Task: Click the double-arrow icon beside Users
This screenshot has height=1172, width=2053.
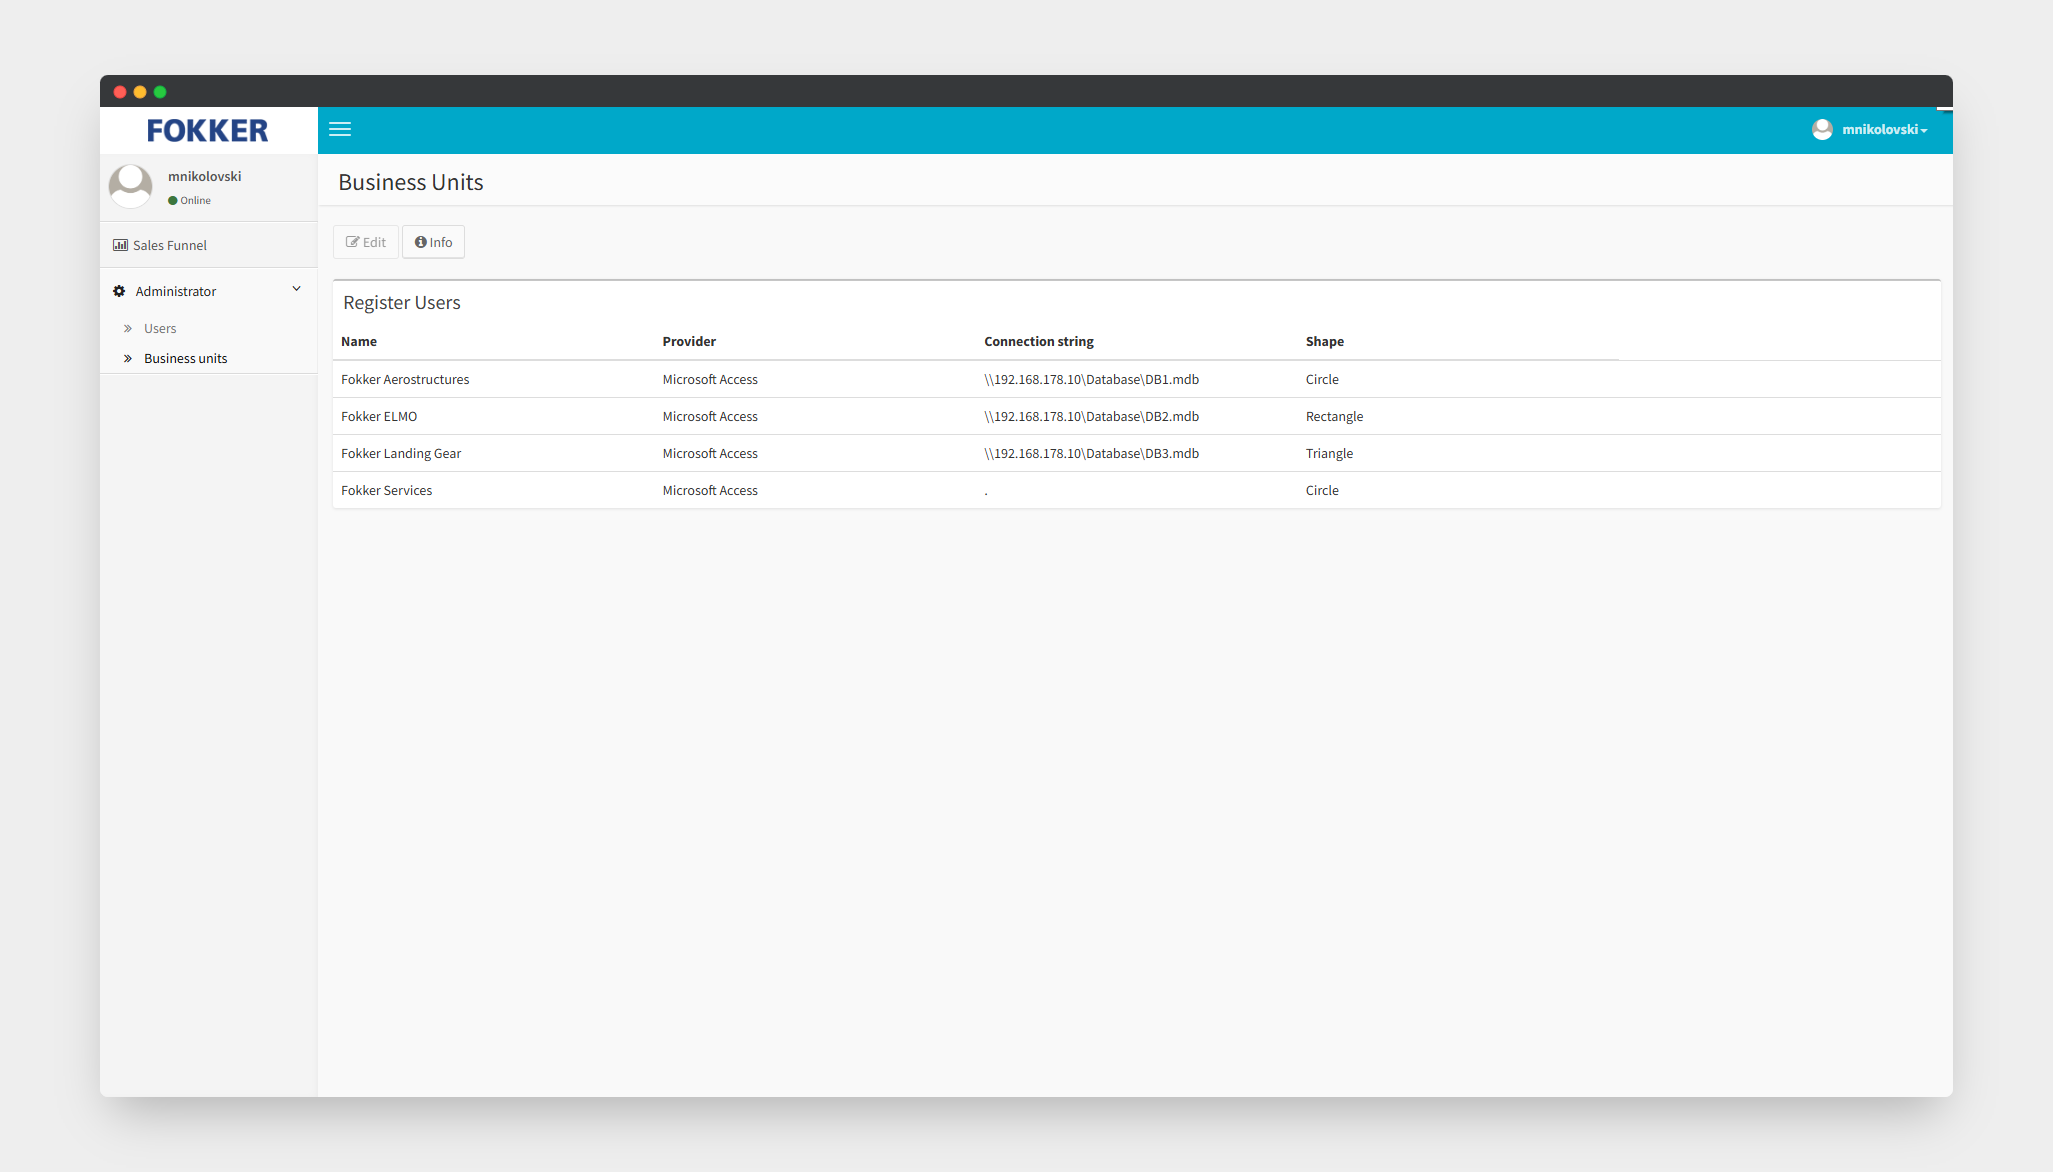Action: click(x=128, y=328)
